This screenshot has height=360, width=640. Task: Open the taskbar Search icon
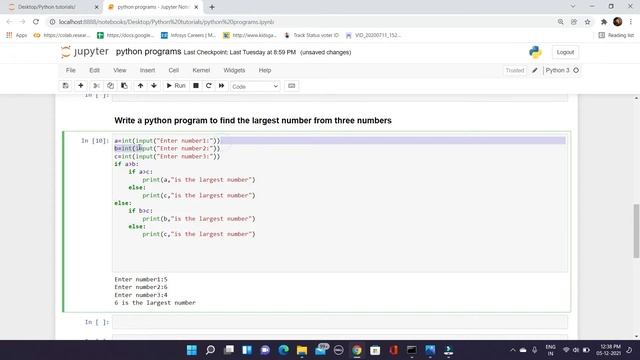pyautogui.click(x=210, y=350)
